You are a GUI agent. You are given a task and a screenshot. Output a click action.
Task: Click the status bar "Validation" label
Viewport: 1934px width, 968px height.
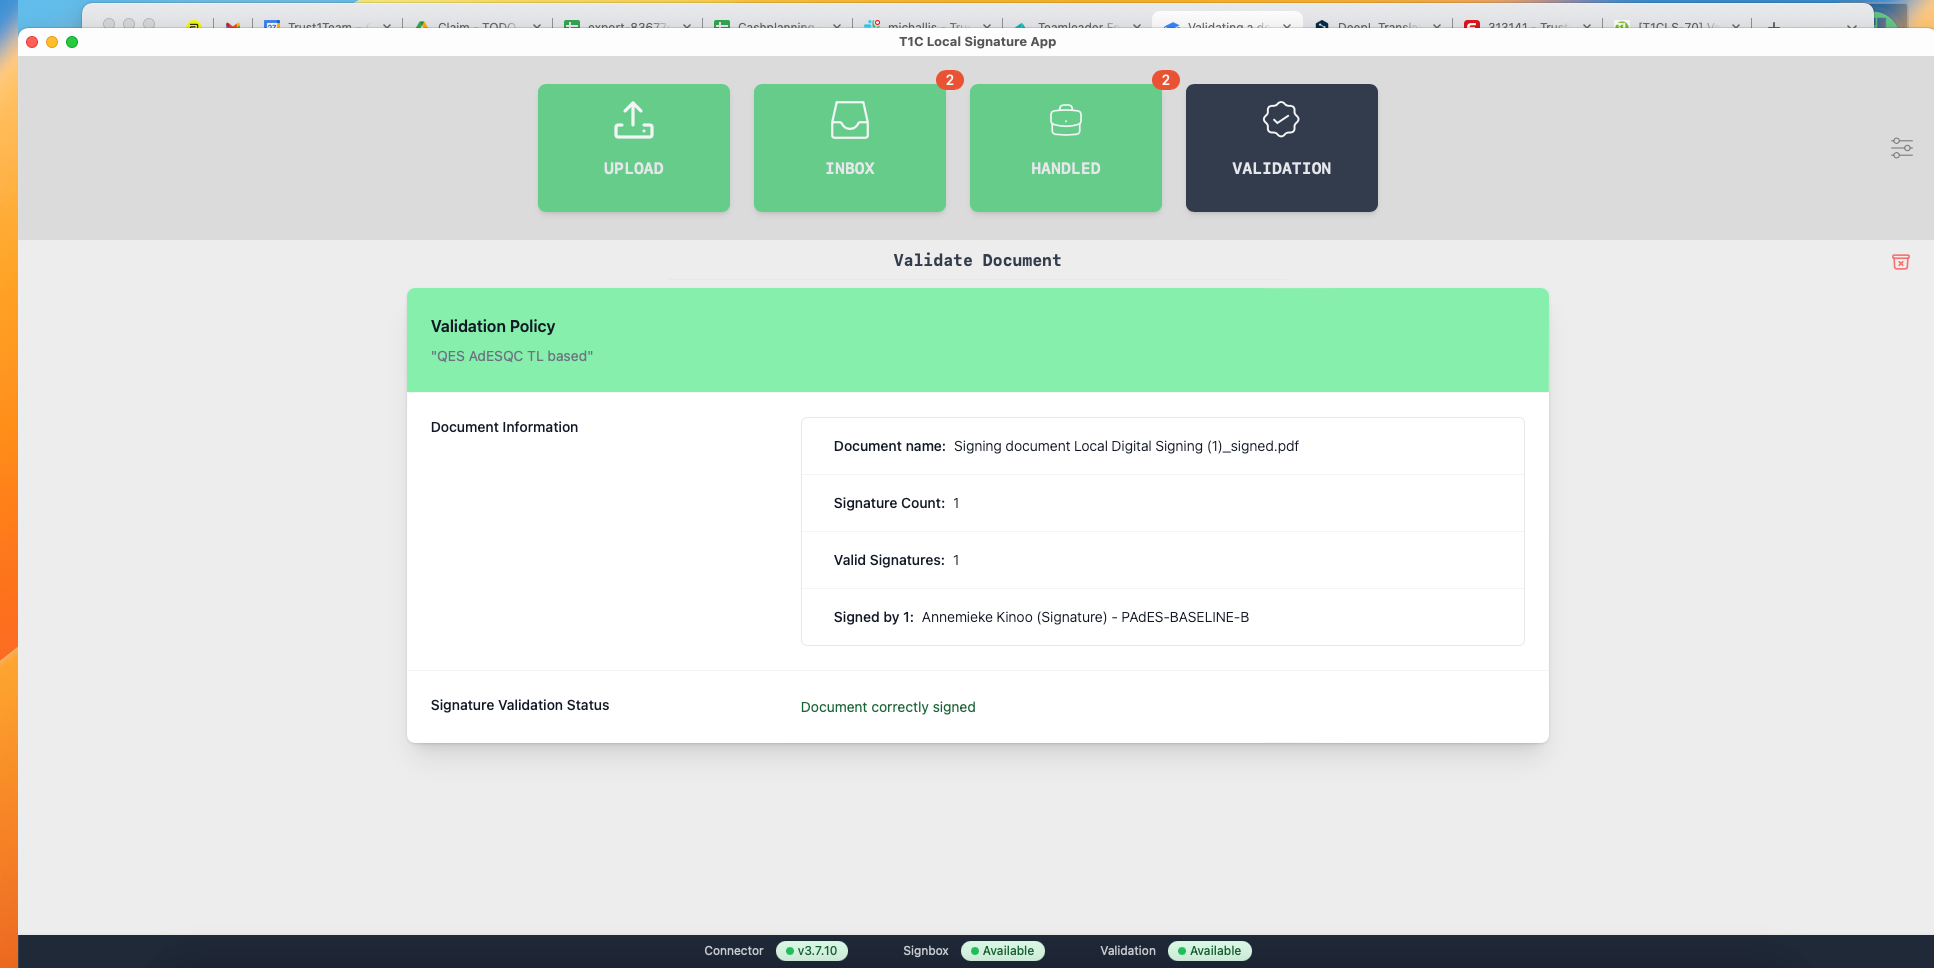coord(1127,951)
